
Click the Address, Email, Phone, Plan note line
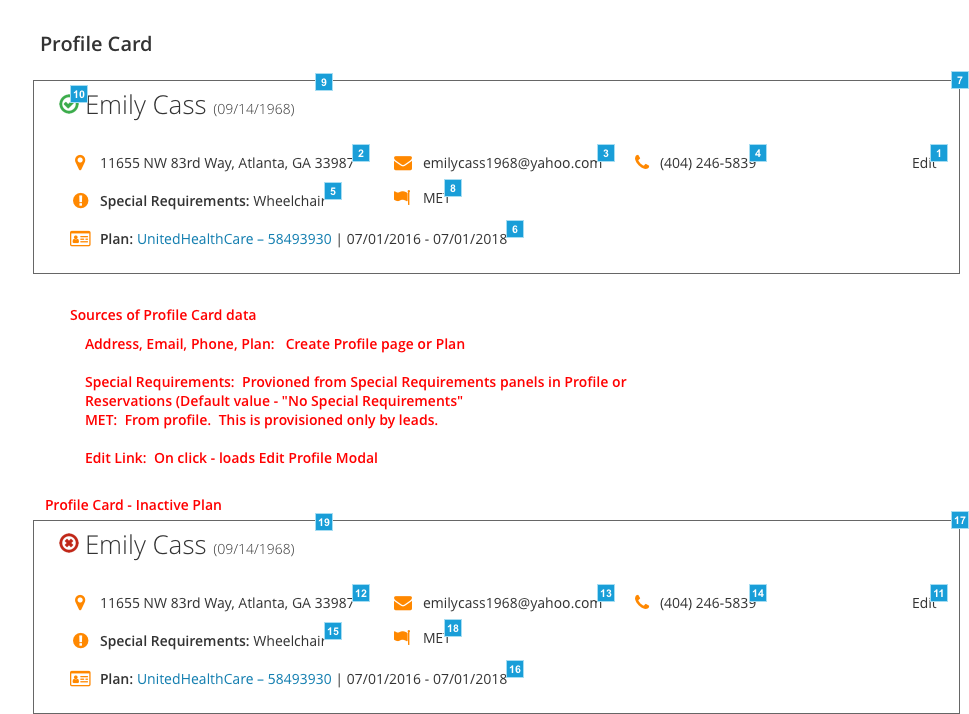pyautogui.click(x=275, y=344)
